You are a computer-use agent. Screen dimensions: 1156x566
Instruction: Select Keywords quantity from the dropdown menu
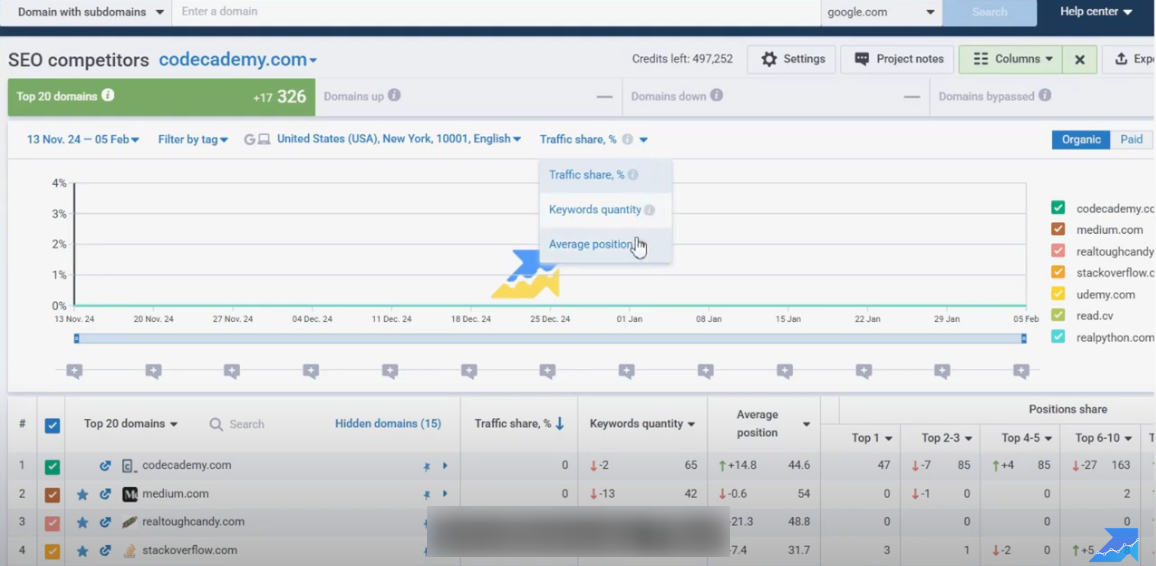click(x=605, y=210)
